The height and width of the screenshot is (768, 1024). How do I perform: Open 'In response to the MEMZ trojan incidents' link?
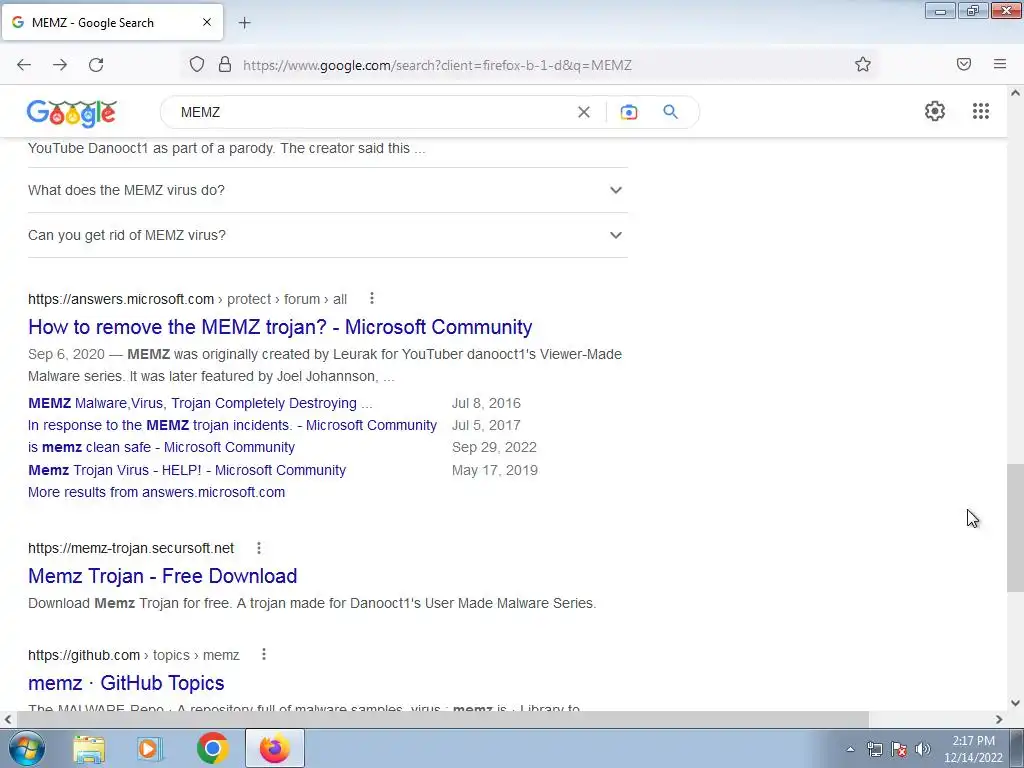pyautogui.click(x=232, y=425)
